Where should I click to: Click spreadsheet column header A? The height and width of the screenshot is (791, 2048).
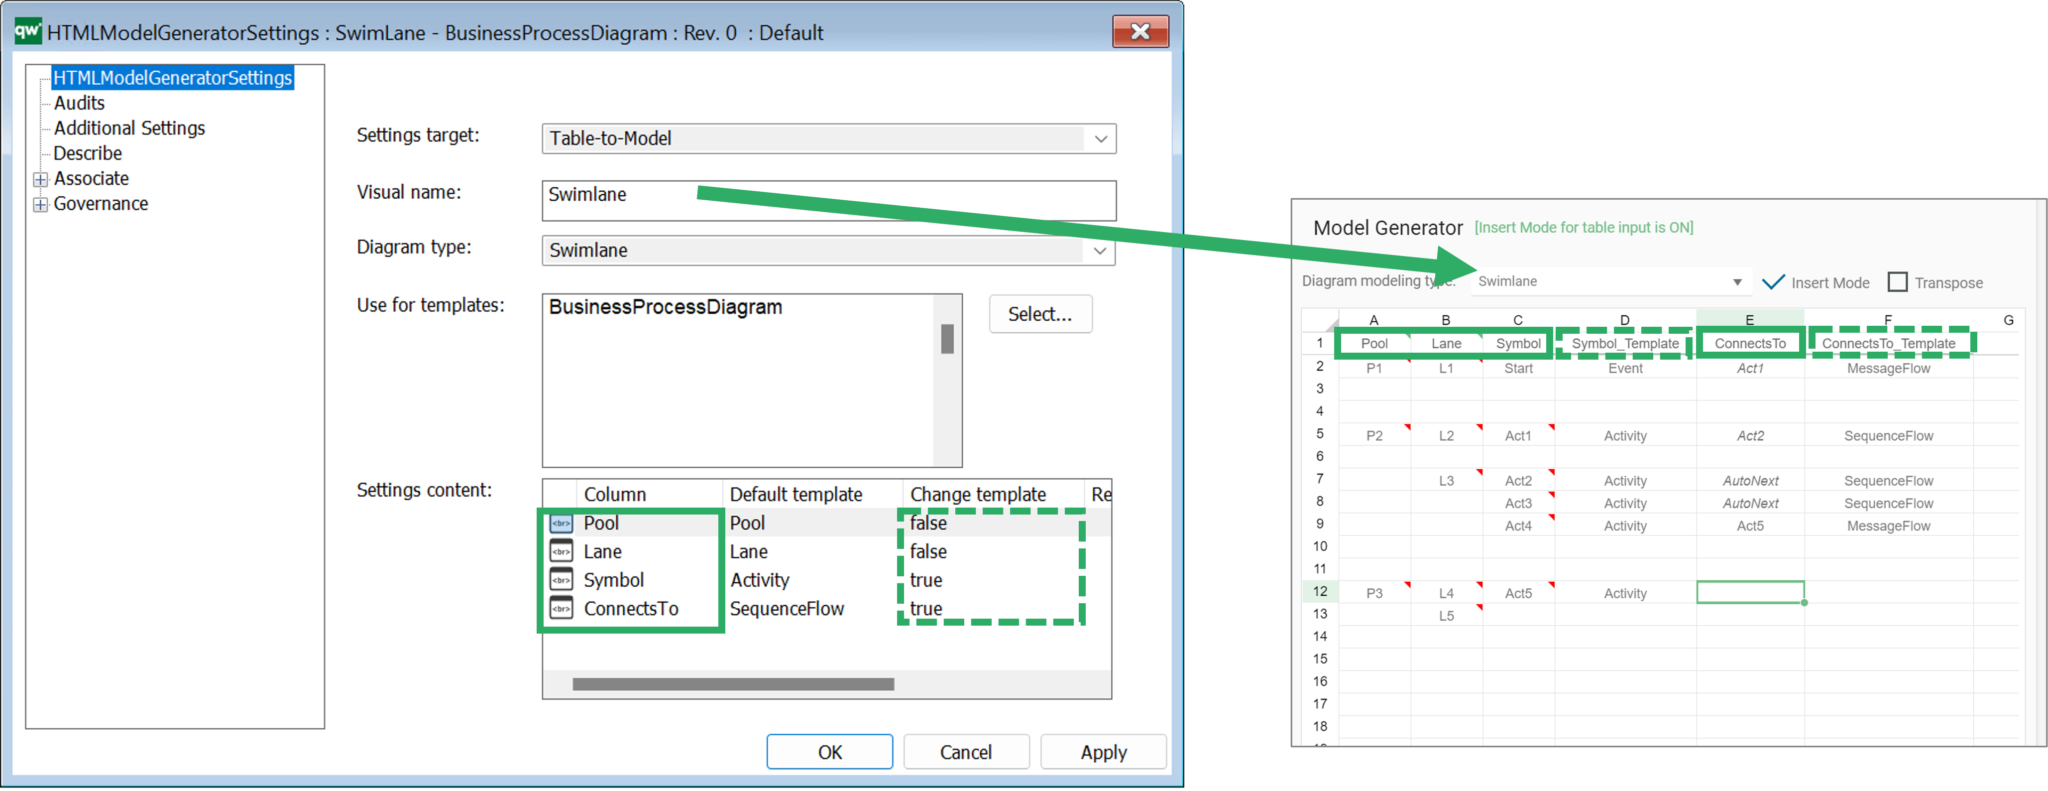click(x=1374, y=320)
